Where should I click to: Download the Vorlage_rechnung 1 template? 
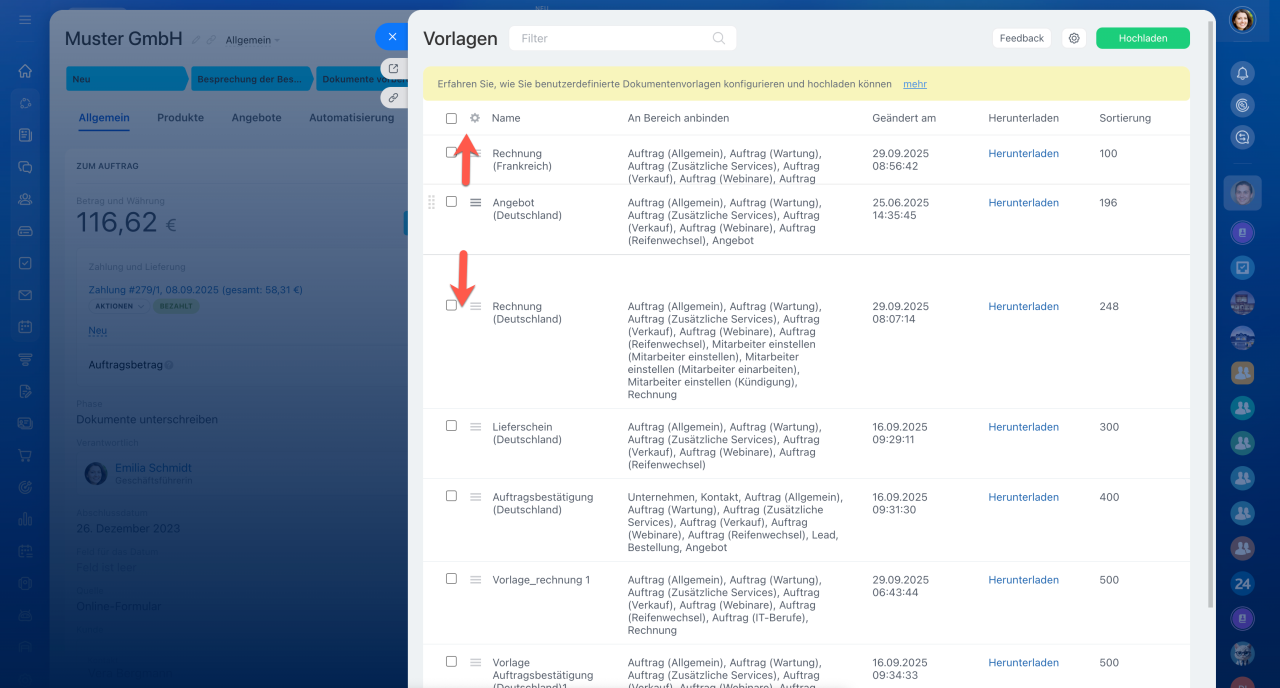pyautogui.click(x=1023, y=579)
